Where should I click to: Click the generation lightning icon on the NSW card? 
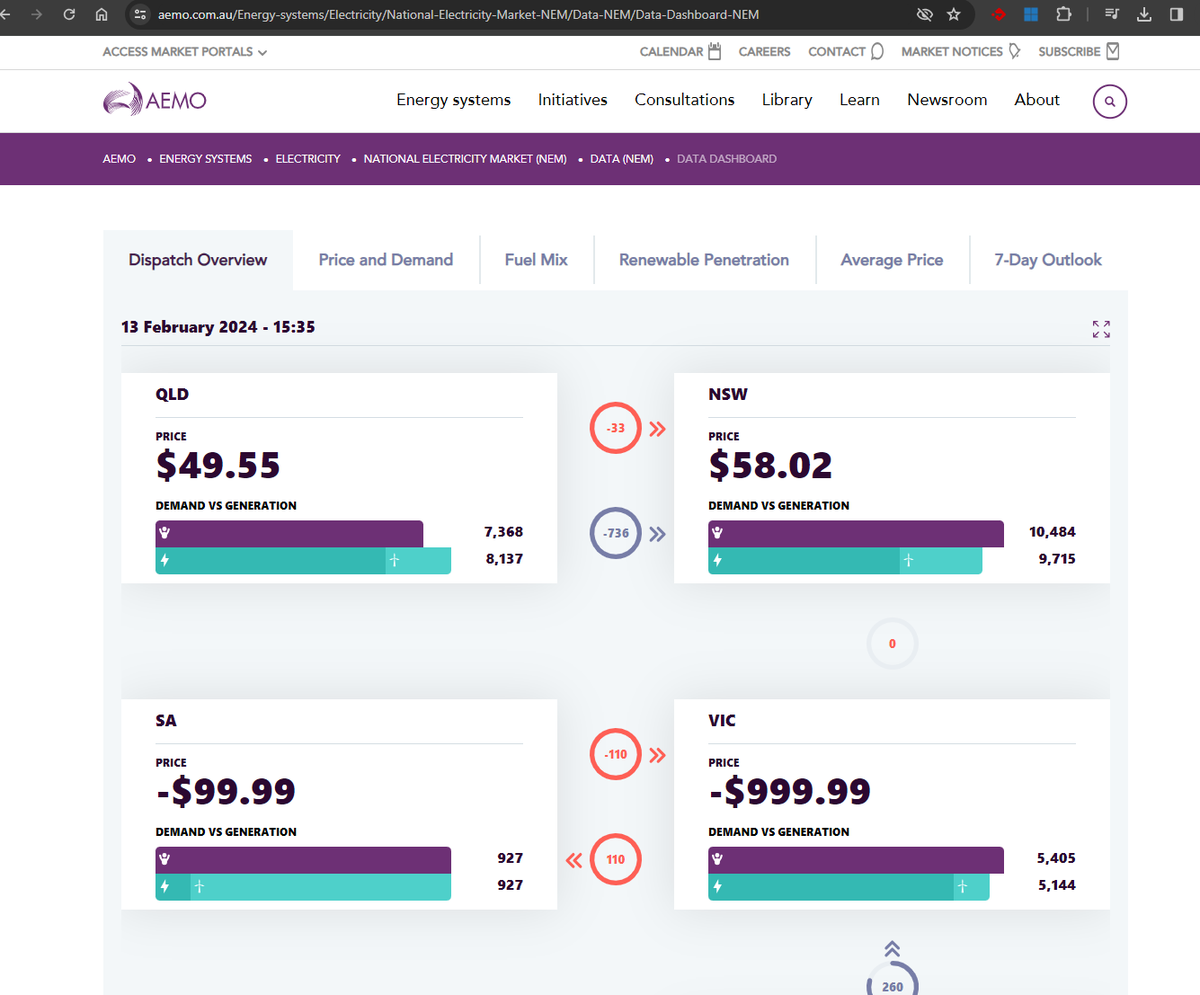[x=717, y=561]
